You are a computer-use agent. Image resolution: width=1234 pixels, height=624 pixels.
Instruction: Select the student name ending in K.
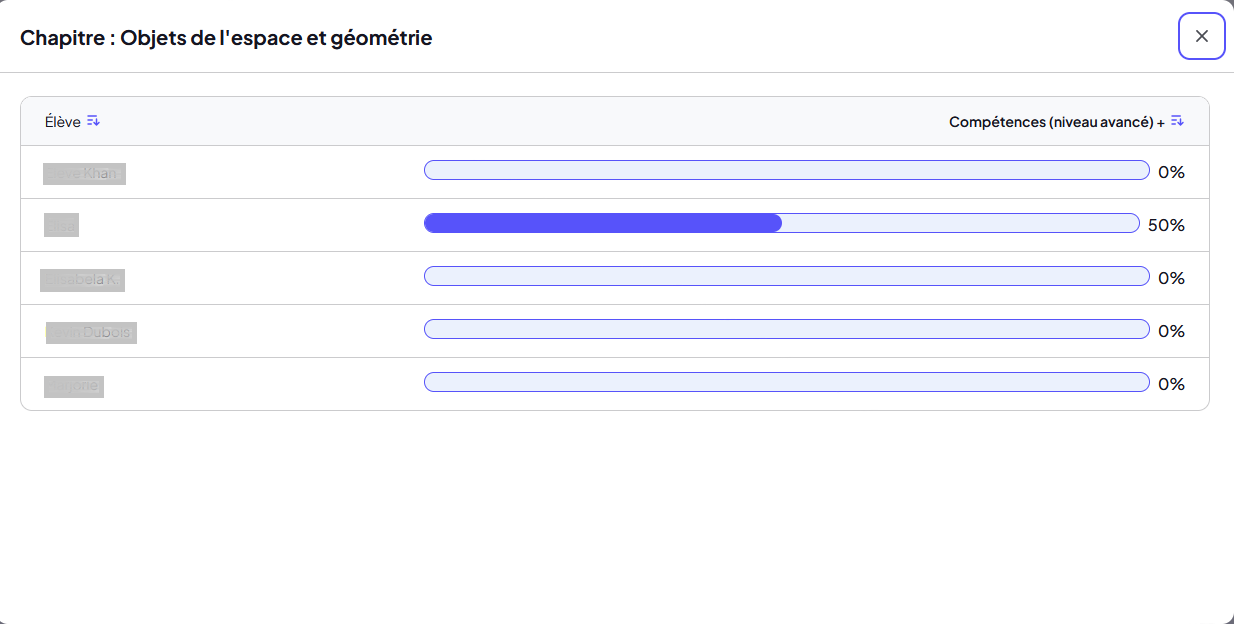(x=82, y=279)
